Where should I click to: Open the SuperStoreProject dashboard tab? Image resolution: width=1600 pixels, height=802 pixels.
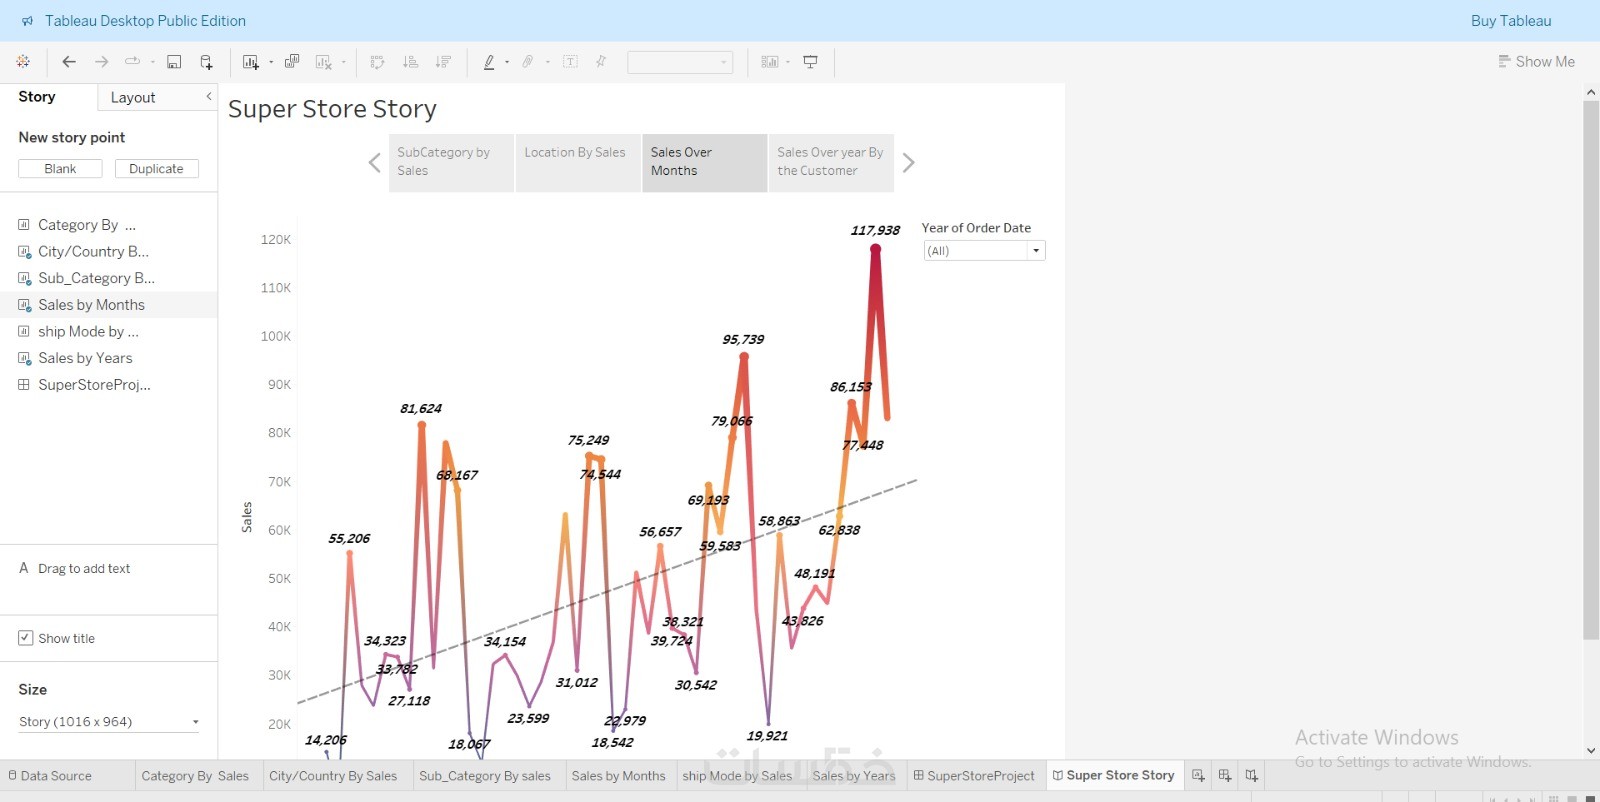click(974, 775)
